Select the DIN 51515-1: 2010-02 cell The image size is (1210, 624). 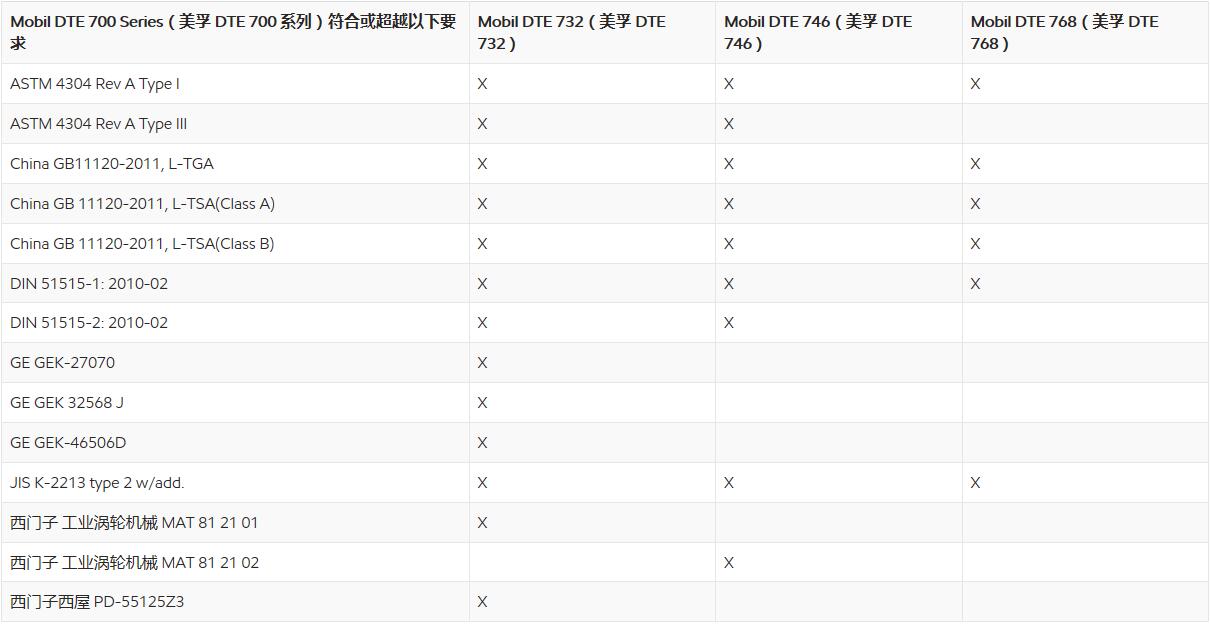(89, 284)
